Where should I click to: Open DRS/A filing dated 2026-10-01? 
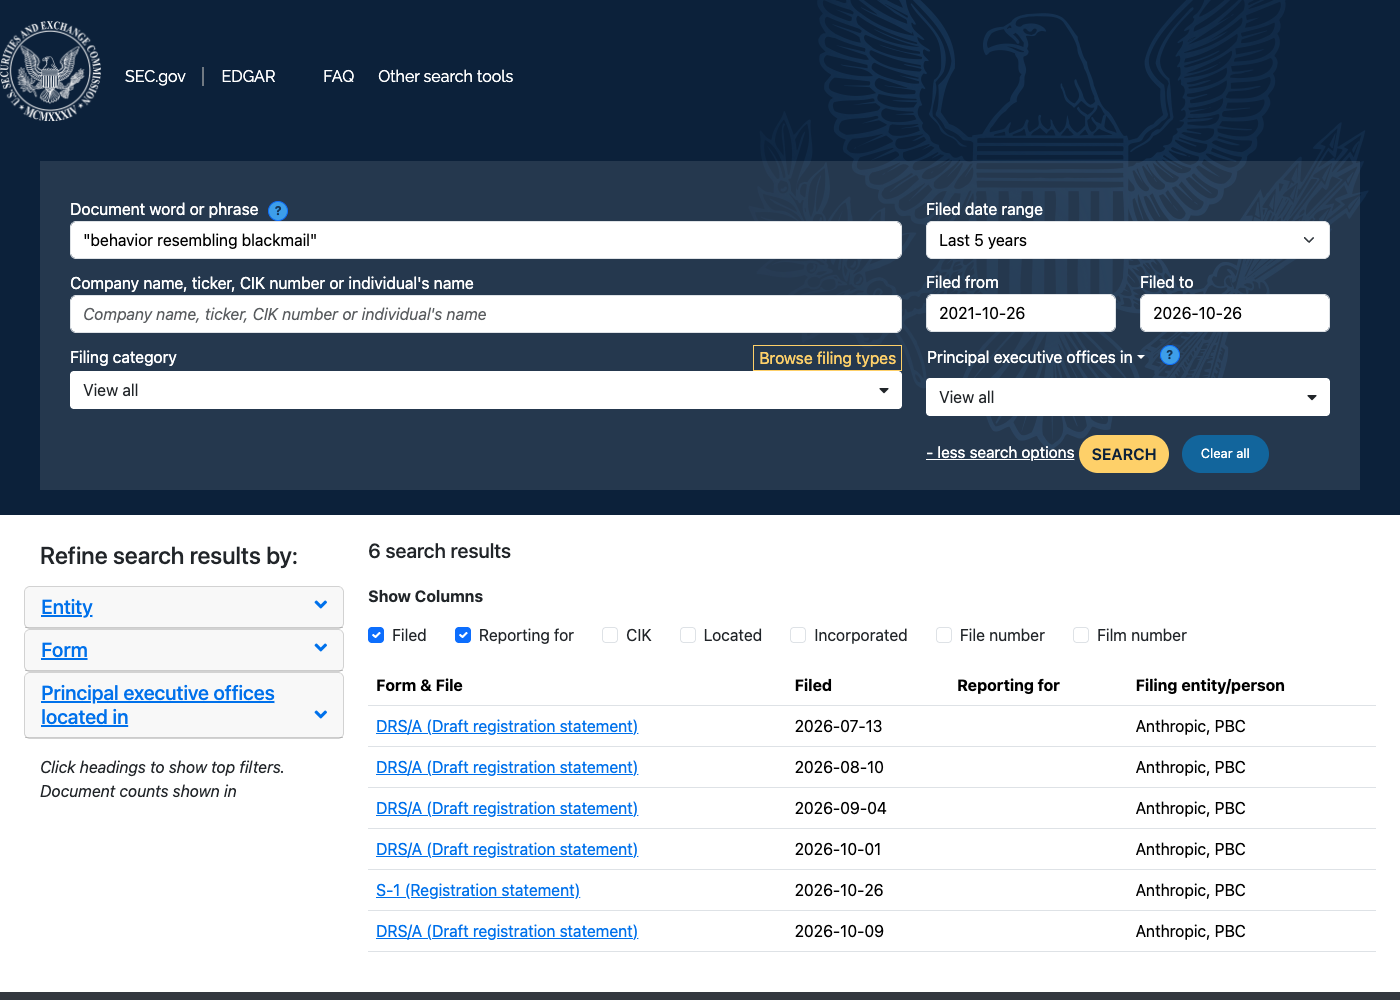point(507,849)
